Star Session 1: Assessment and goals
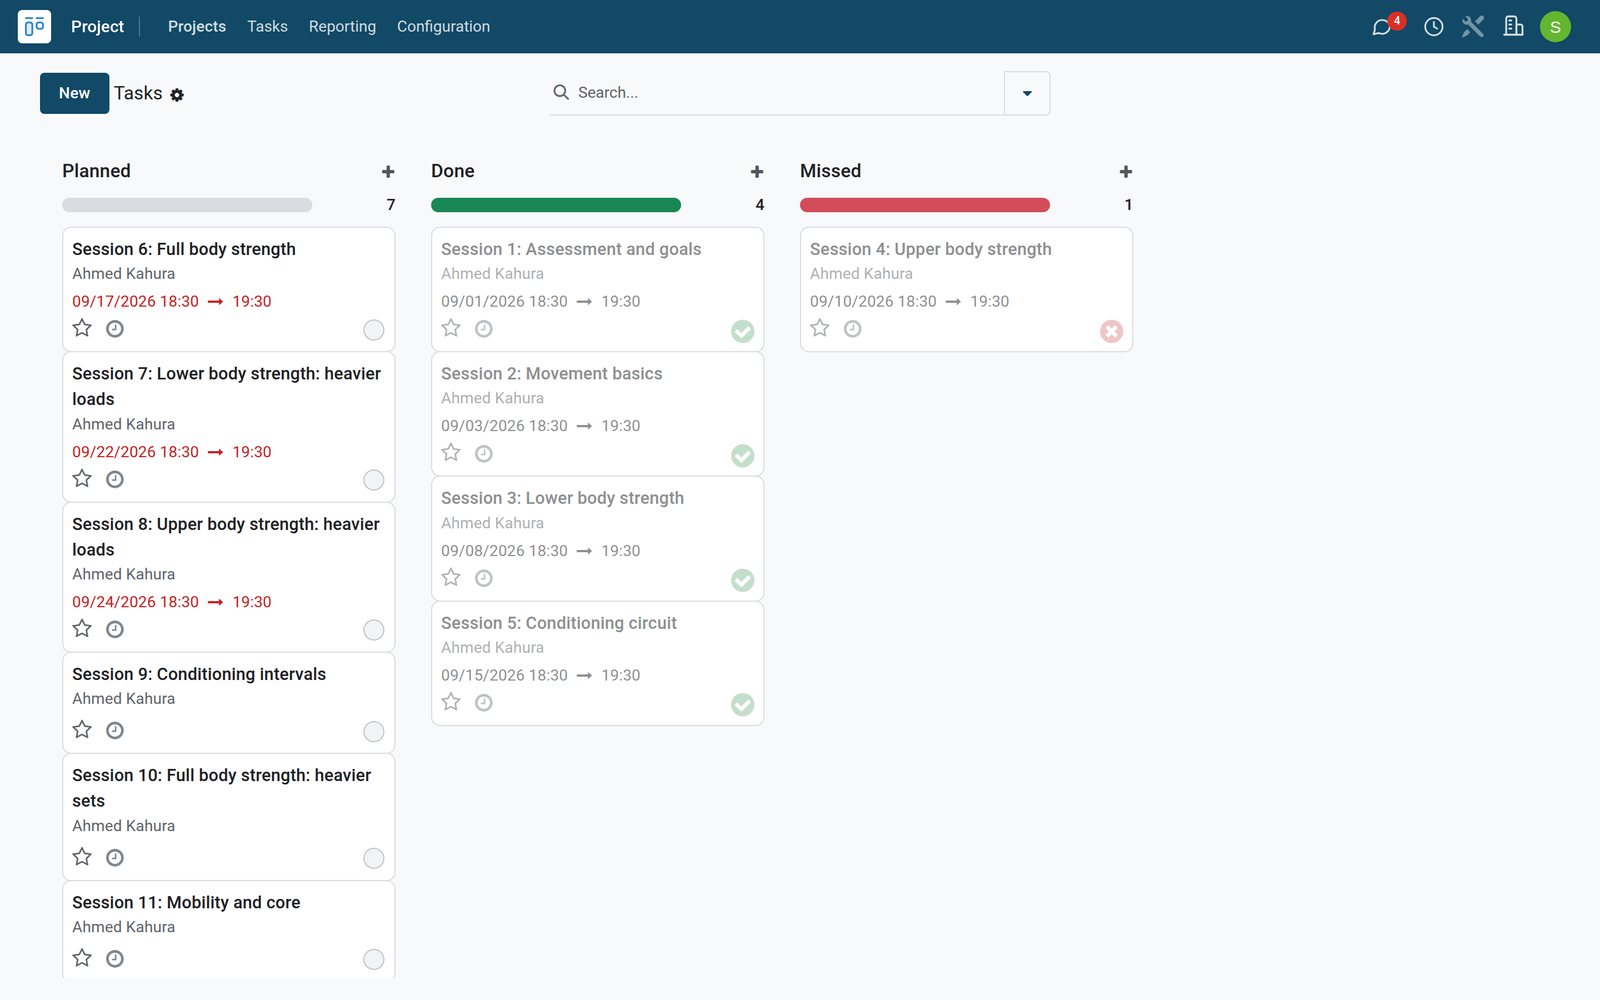This screenshot has height=1000, width=1600. pos(451,328)
